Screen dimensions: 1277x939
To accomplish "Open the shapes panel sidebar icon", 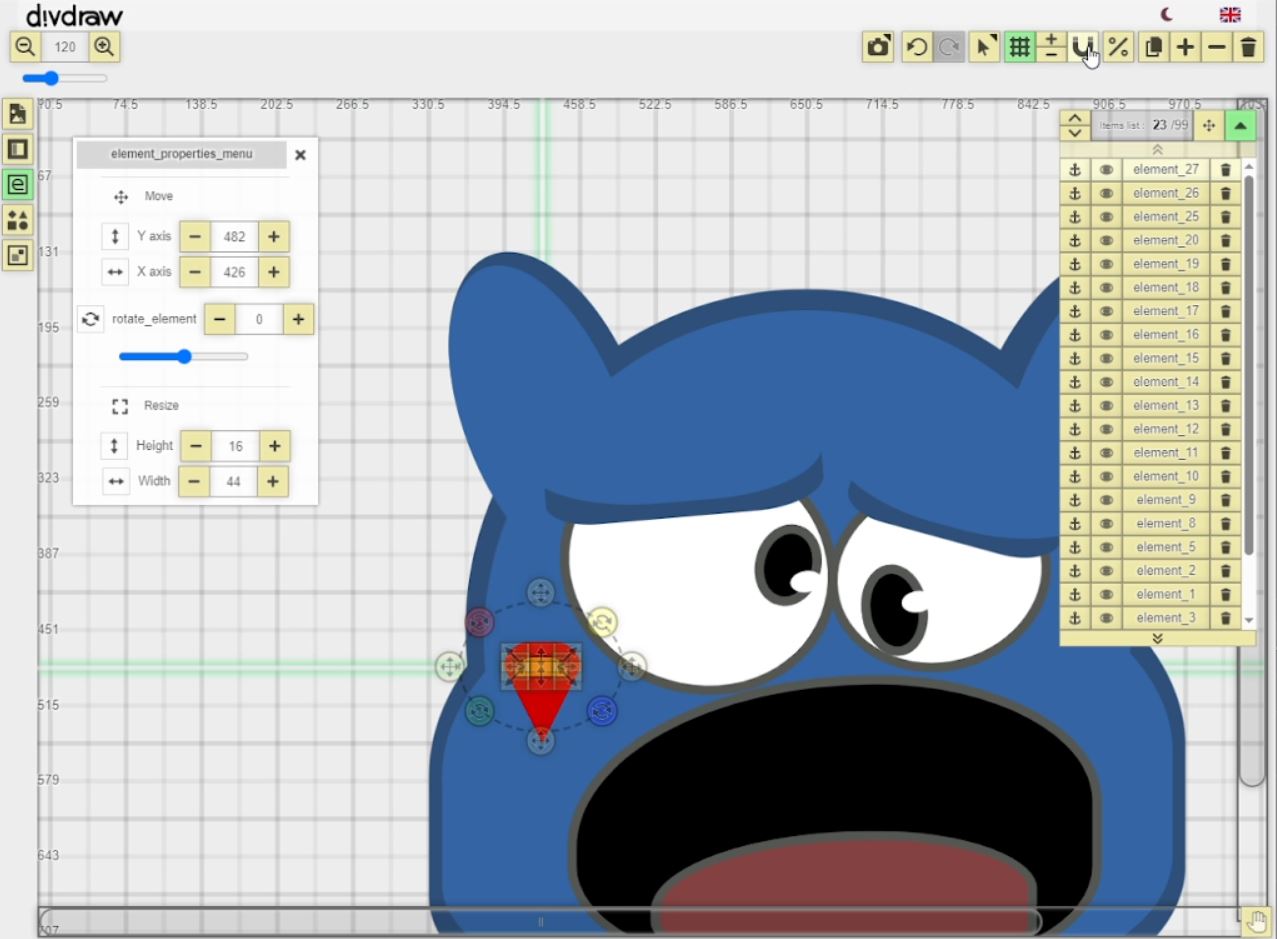I will 17,220.
